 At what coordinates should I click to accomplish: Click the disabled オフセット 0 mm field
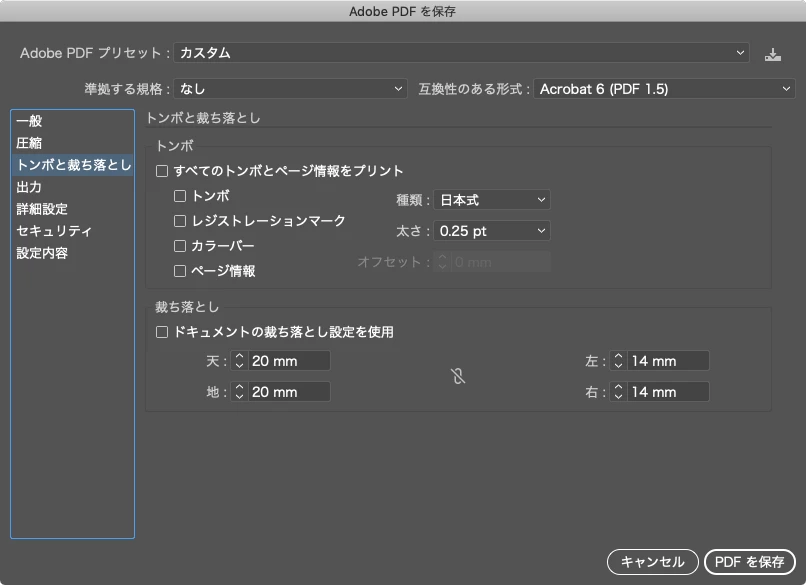tap(501, 262)
